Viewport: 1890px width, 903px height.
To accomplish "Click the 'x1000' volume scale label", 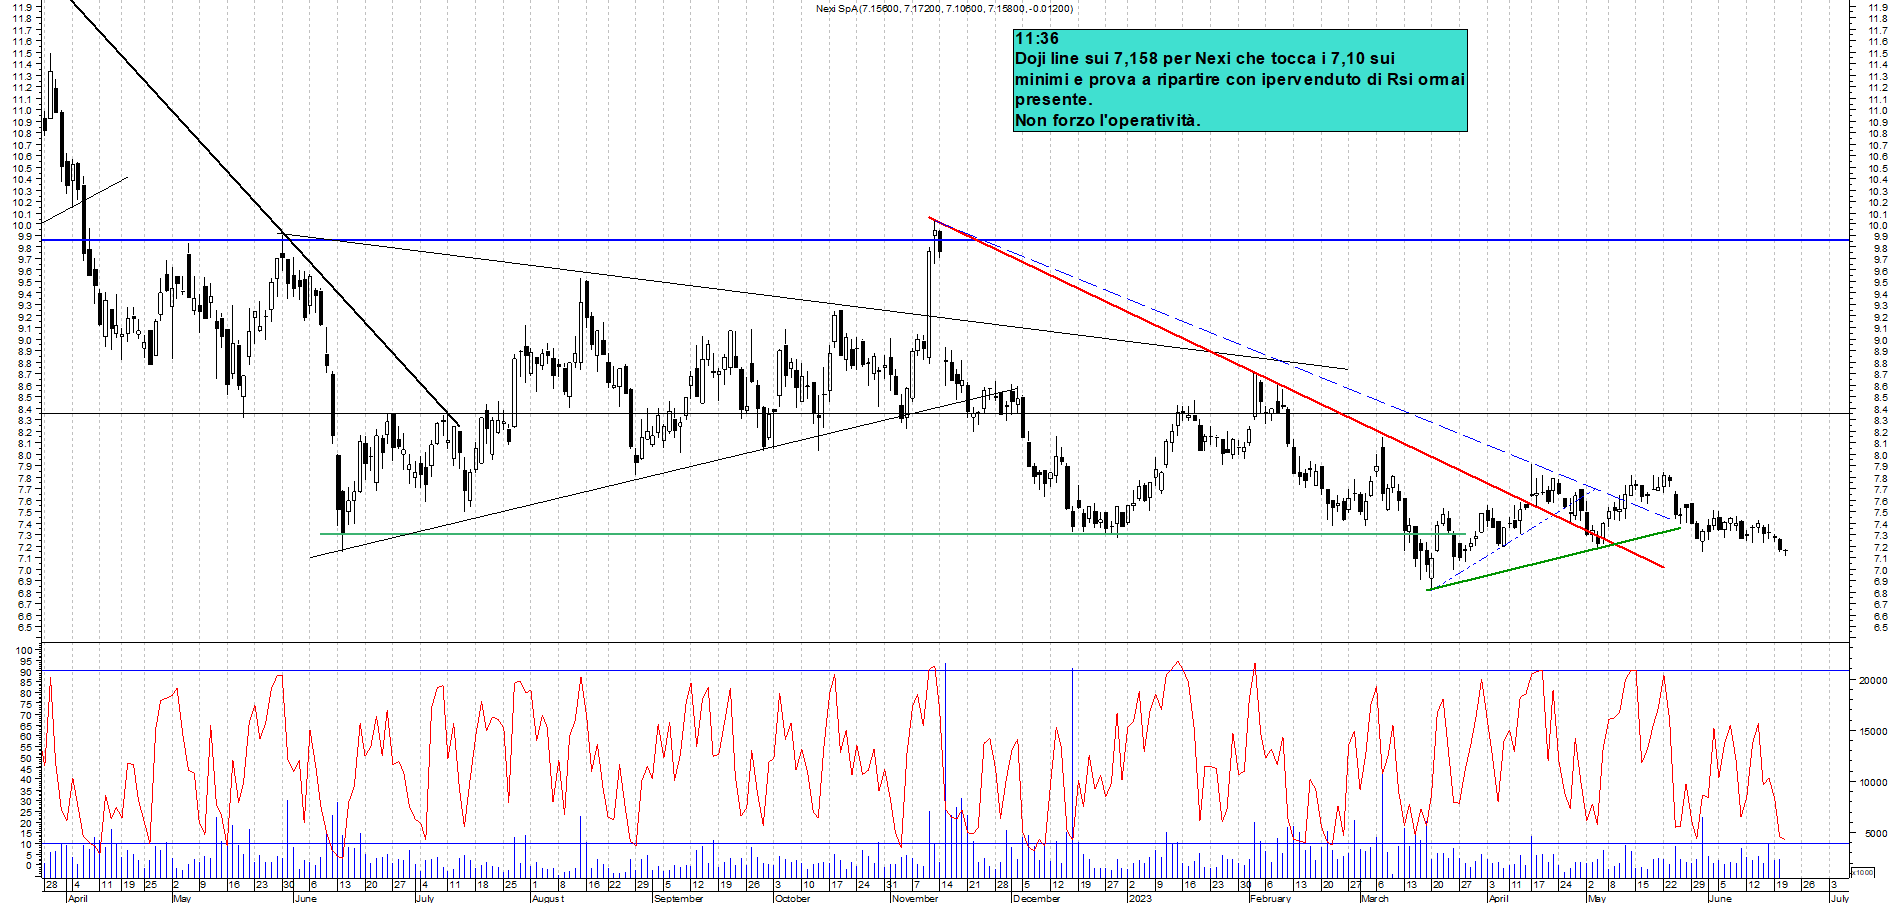I will (1862, 872).
